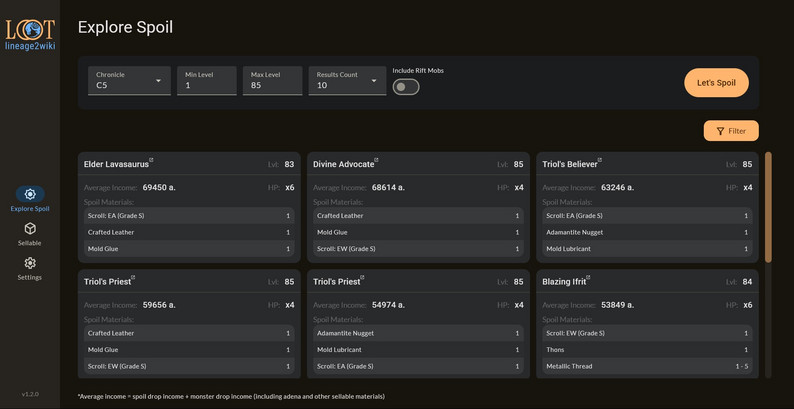Image resolution: width=794 pixels, height=409 pixels.
Task: Click the results list vertical scrollbar
Action: click(768, 207)
